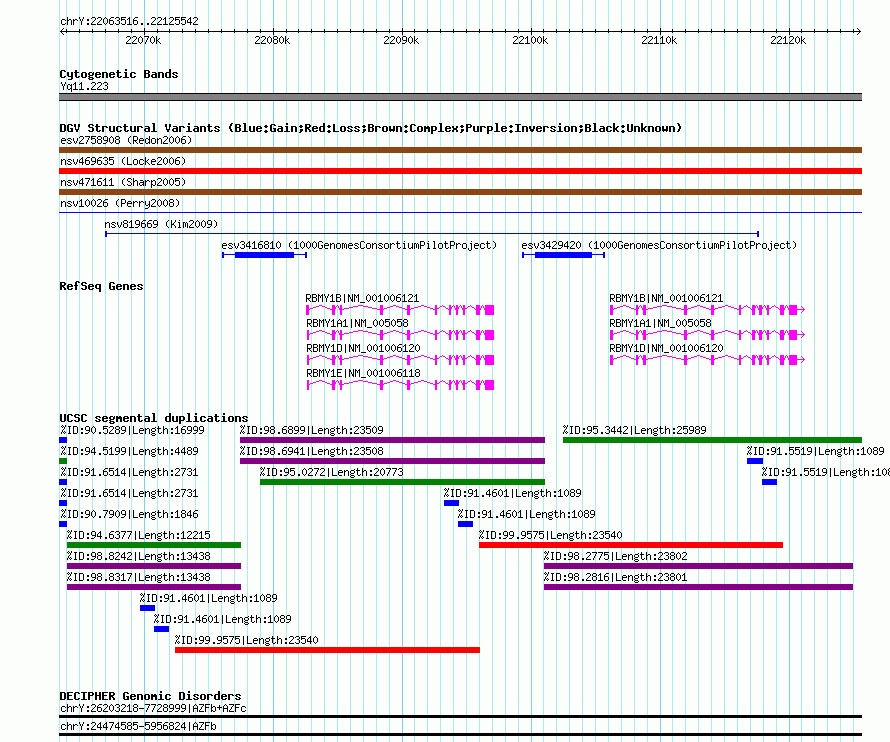
Task: Select duplication %ID:90.7909|Length:1846
Action: point(129,514)
